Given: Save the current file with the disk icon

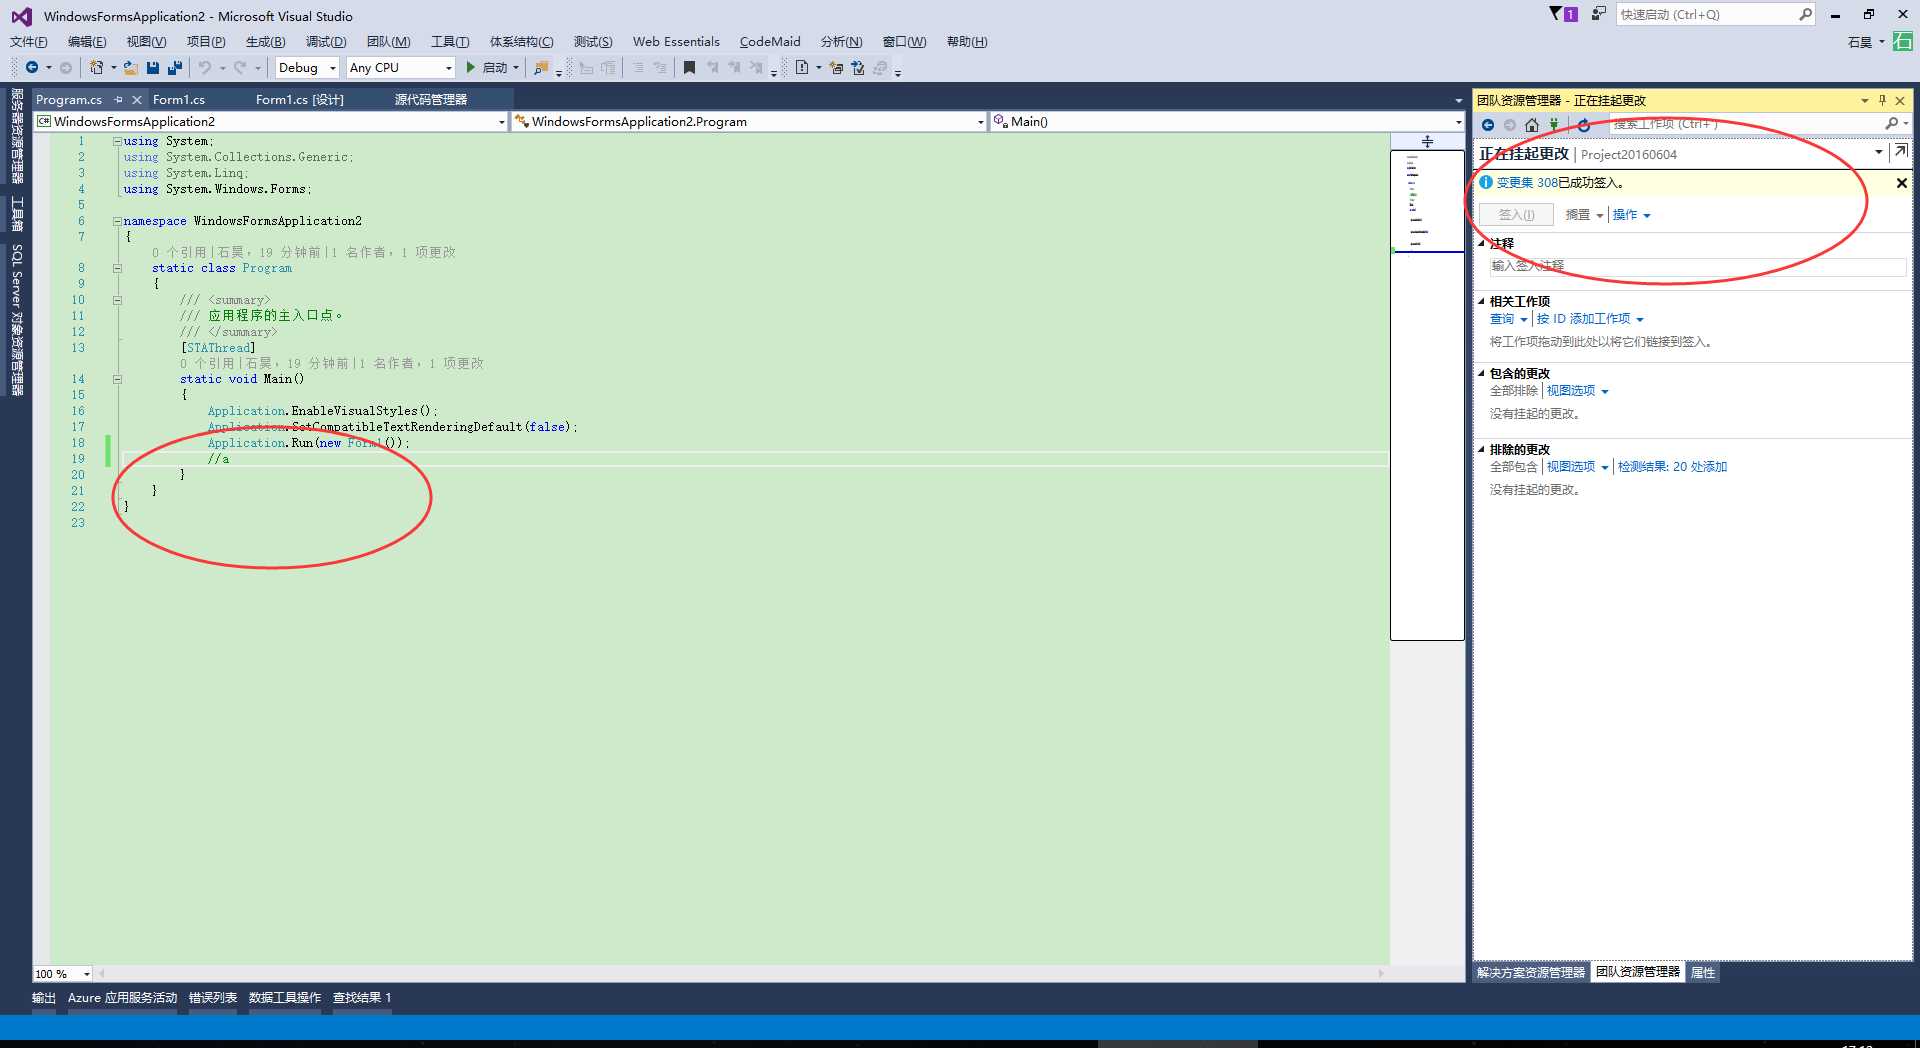Looking at the screenshot, I should [x=153, y=68].
